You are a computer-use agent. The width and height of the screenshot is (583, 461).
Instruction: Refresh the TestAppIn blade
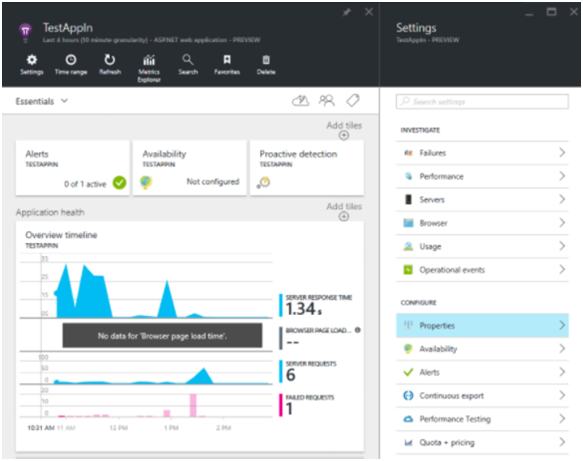[110, 64]
